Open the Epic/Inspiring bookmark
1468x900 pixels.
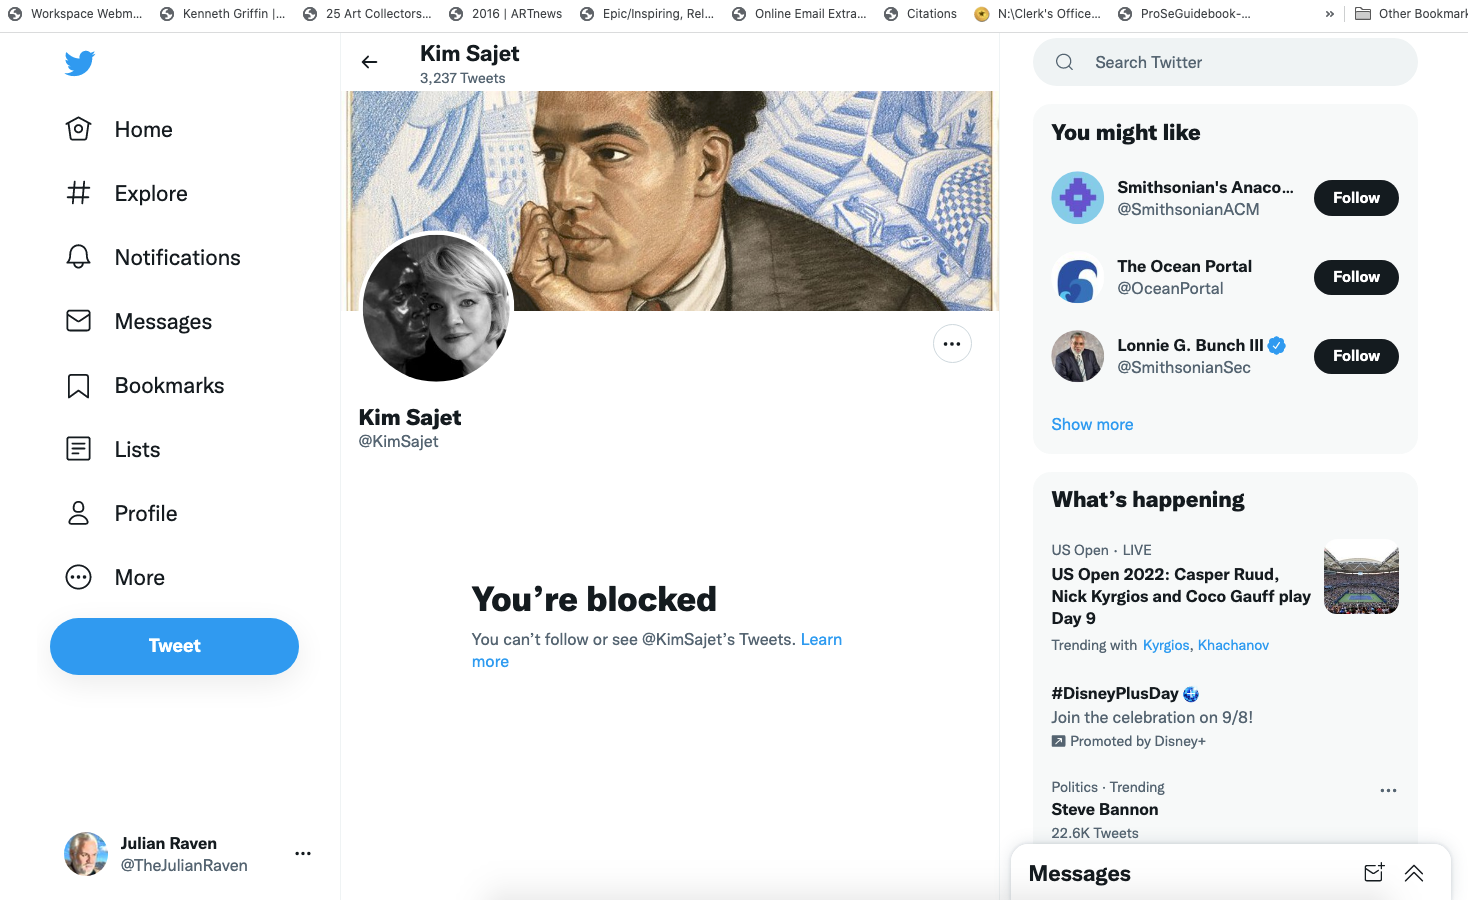coord(647,14)
